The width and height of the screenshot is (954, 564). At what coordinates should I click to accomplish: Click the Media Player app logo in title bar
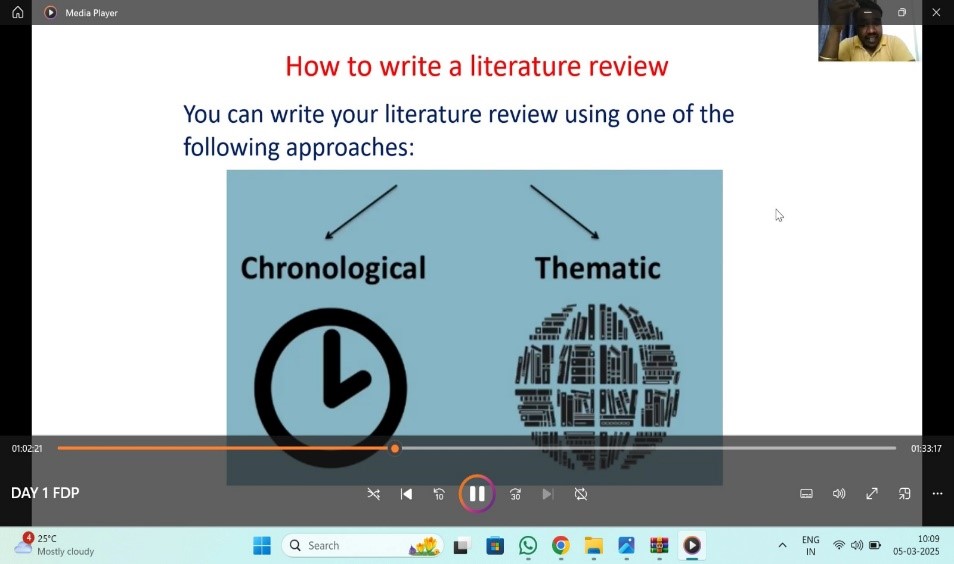pos(50,12)
